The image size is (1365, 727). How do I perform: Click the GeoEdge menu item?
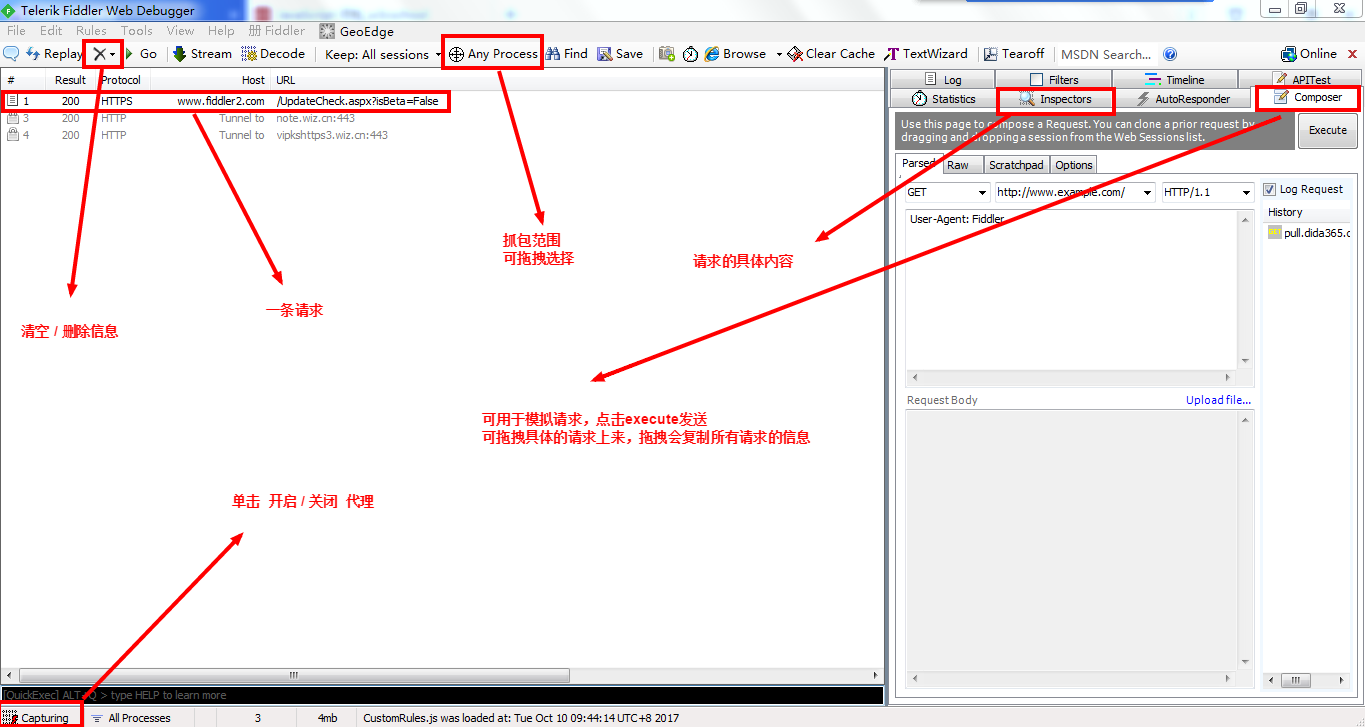(357, 31)
